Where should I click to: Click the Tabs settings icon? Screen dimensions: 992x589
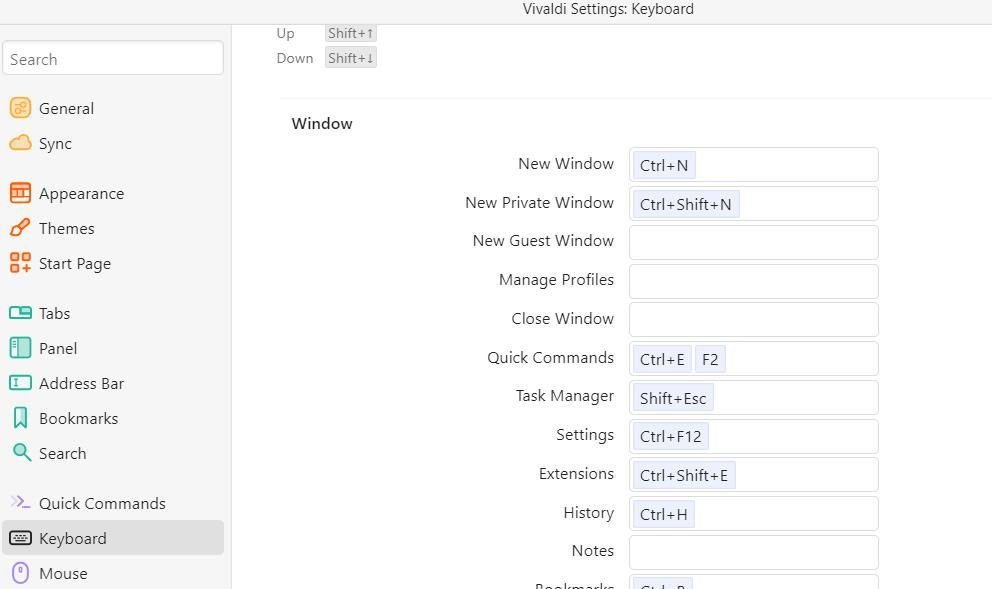[x=19, y=313]
